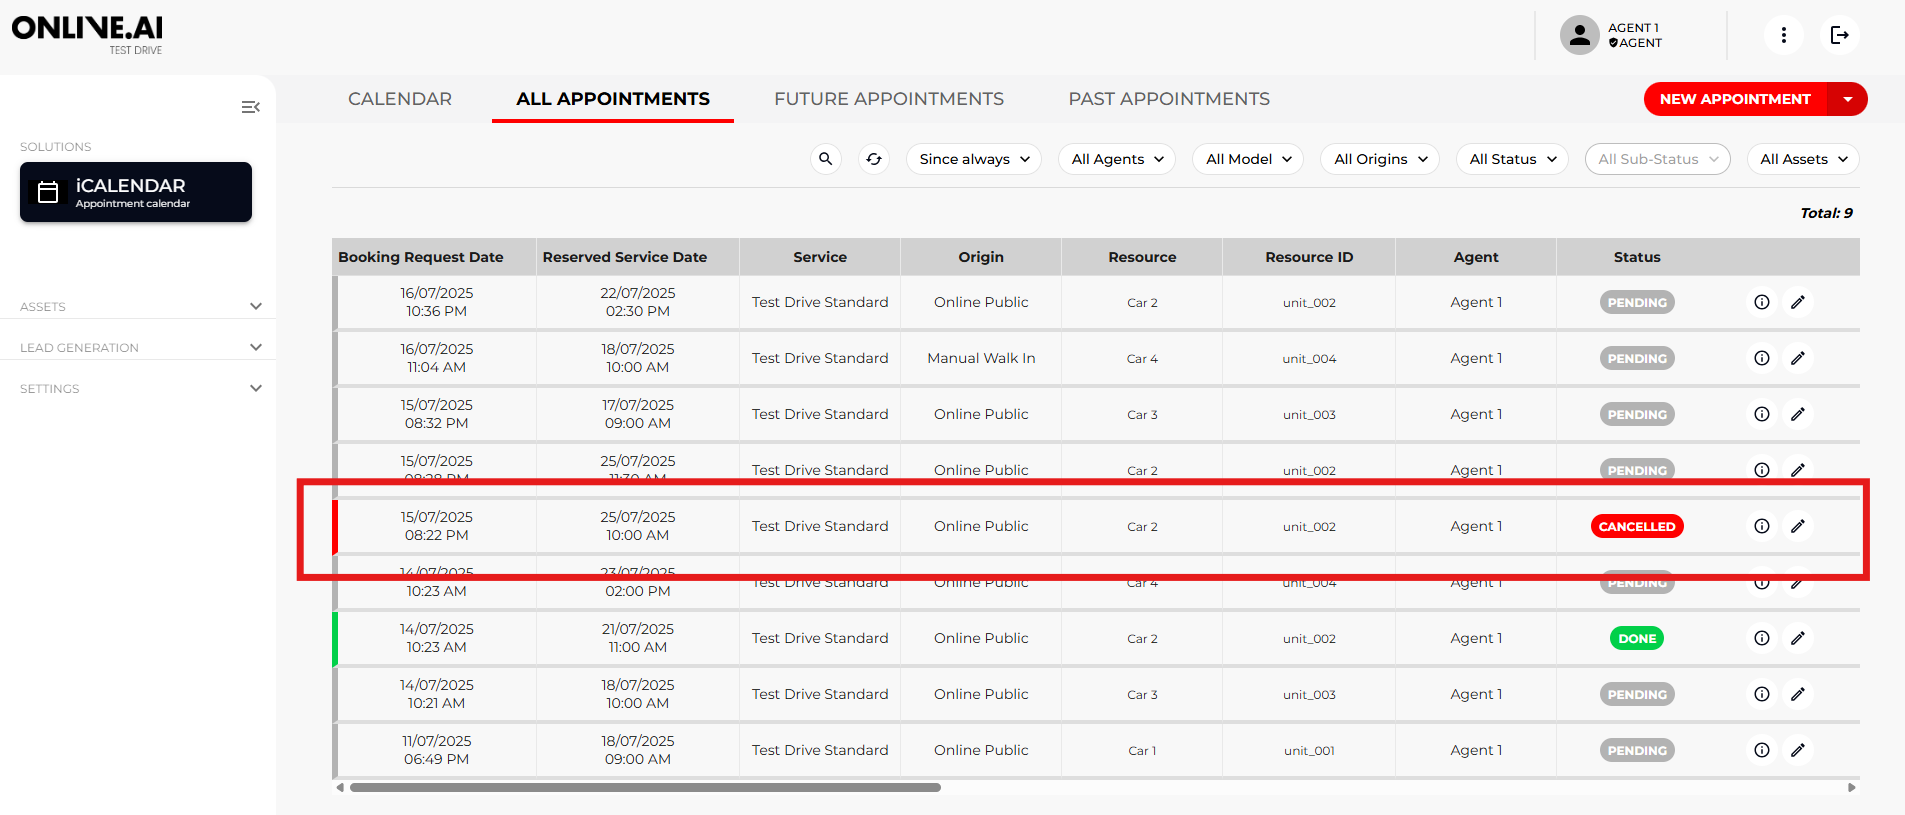The height and width of the screenshot is (815, 1905).
Task: Open info for the Manual Walk In appointment
Action: (x=1761, y=358)
